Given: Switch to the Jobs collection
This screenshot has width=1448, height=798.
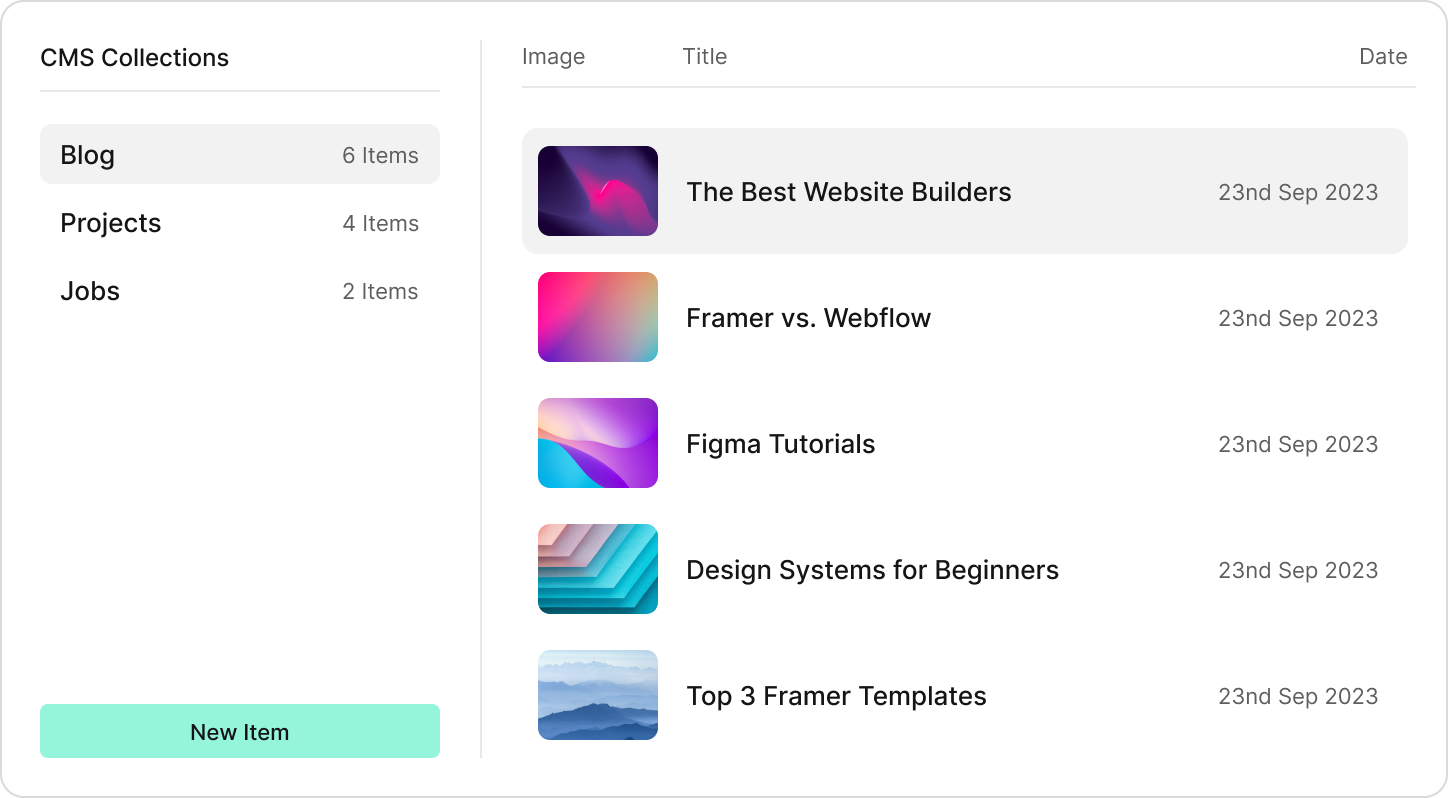Looking at the screenshot, I should 240,290.
